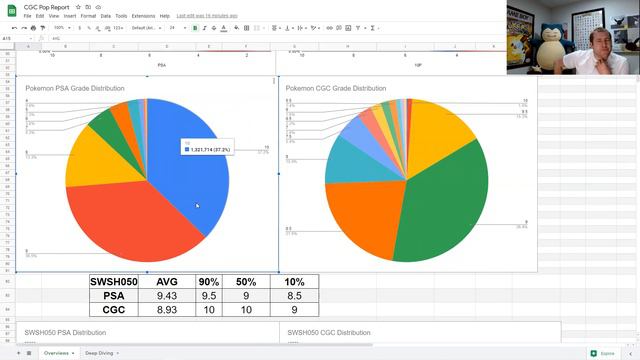
Task: Open more number formats dropdown
Action: pos(118,28)
